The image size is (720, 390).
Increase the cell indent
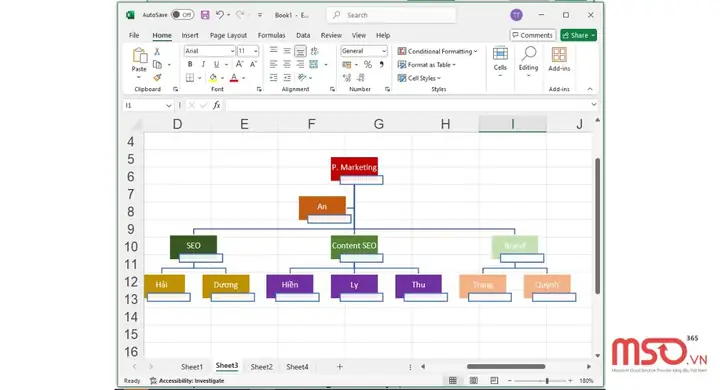tap(287, 78)
